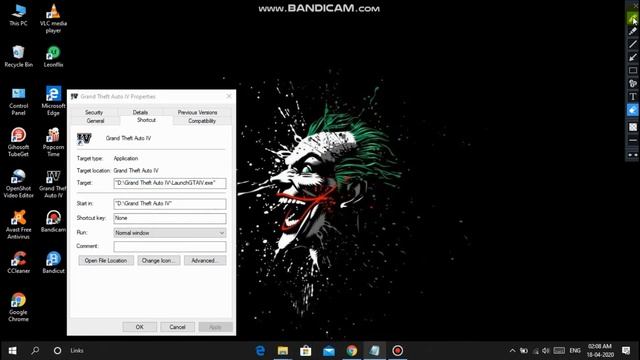Choose line thickness in Bandicam drawing toolbar
The height and width of the screenshot is (360, 640).
[x=633, y=140]
